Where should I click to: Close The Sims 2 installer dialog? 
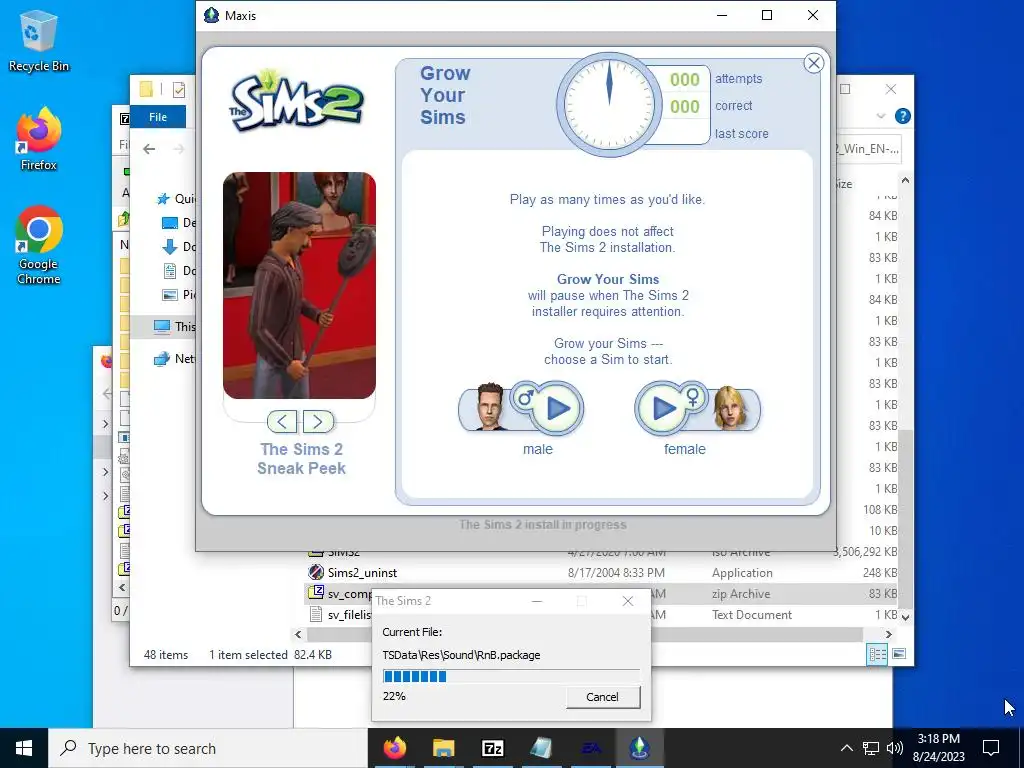click(x=628, y=601)
